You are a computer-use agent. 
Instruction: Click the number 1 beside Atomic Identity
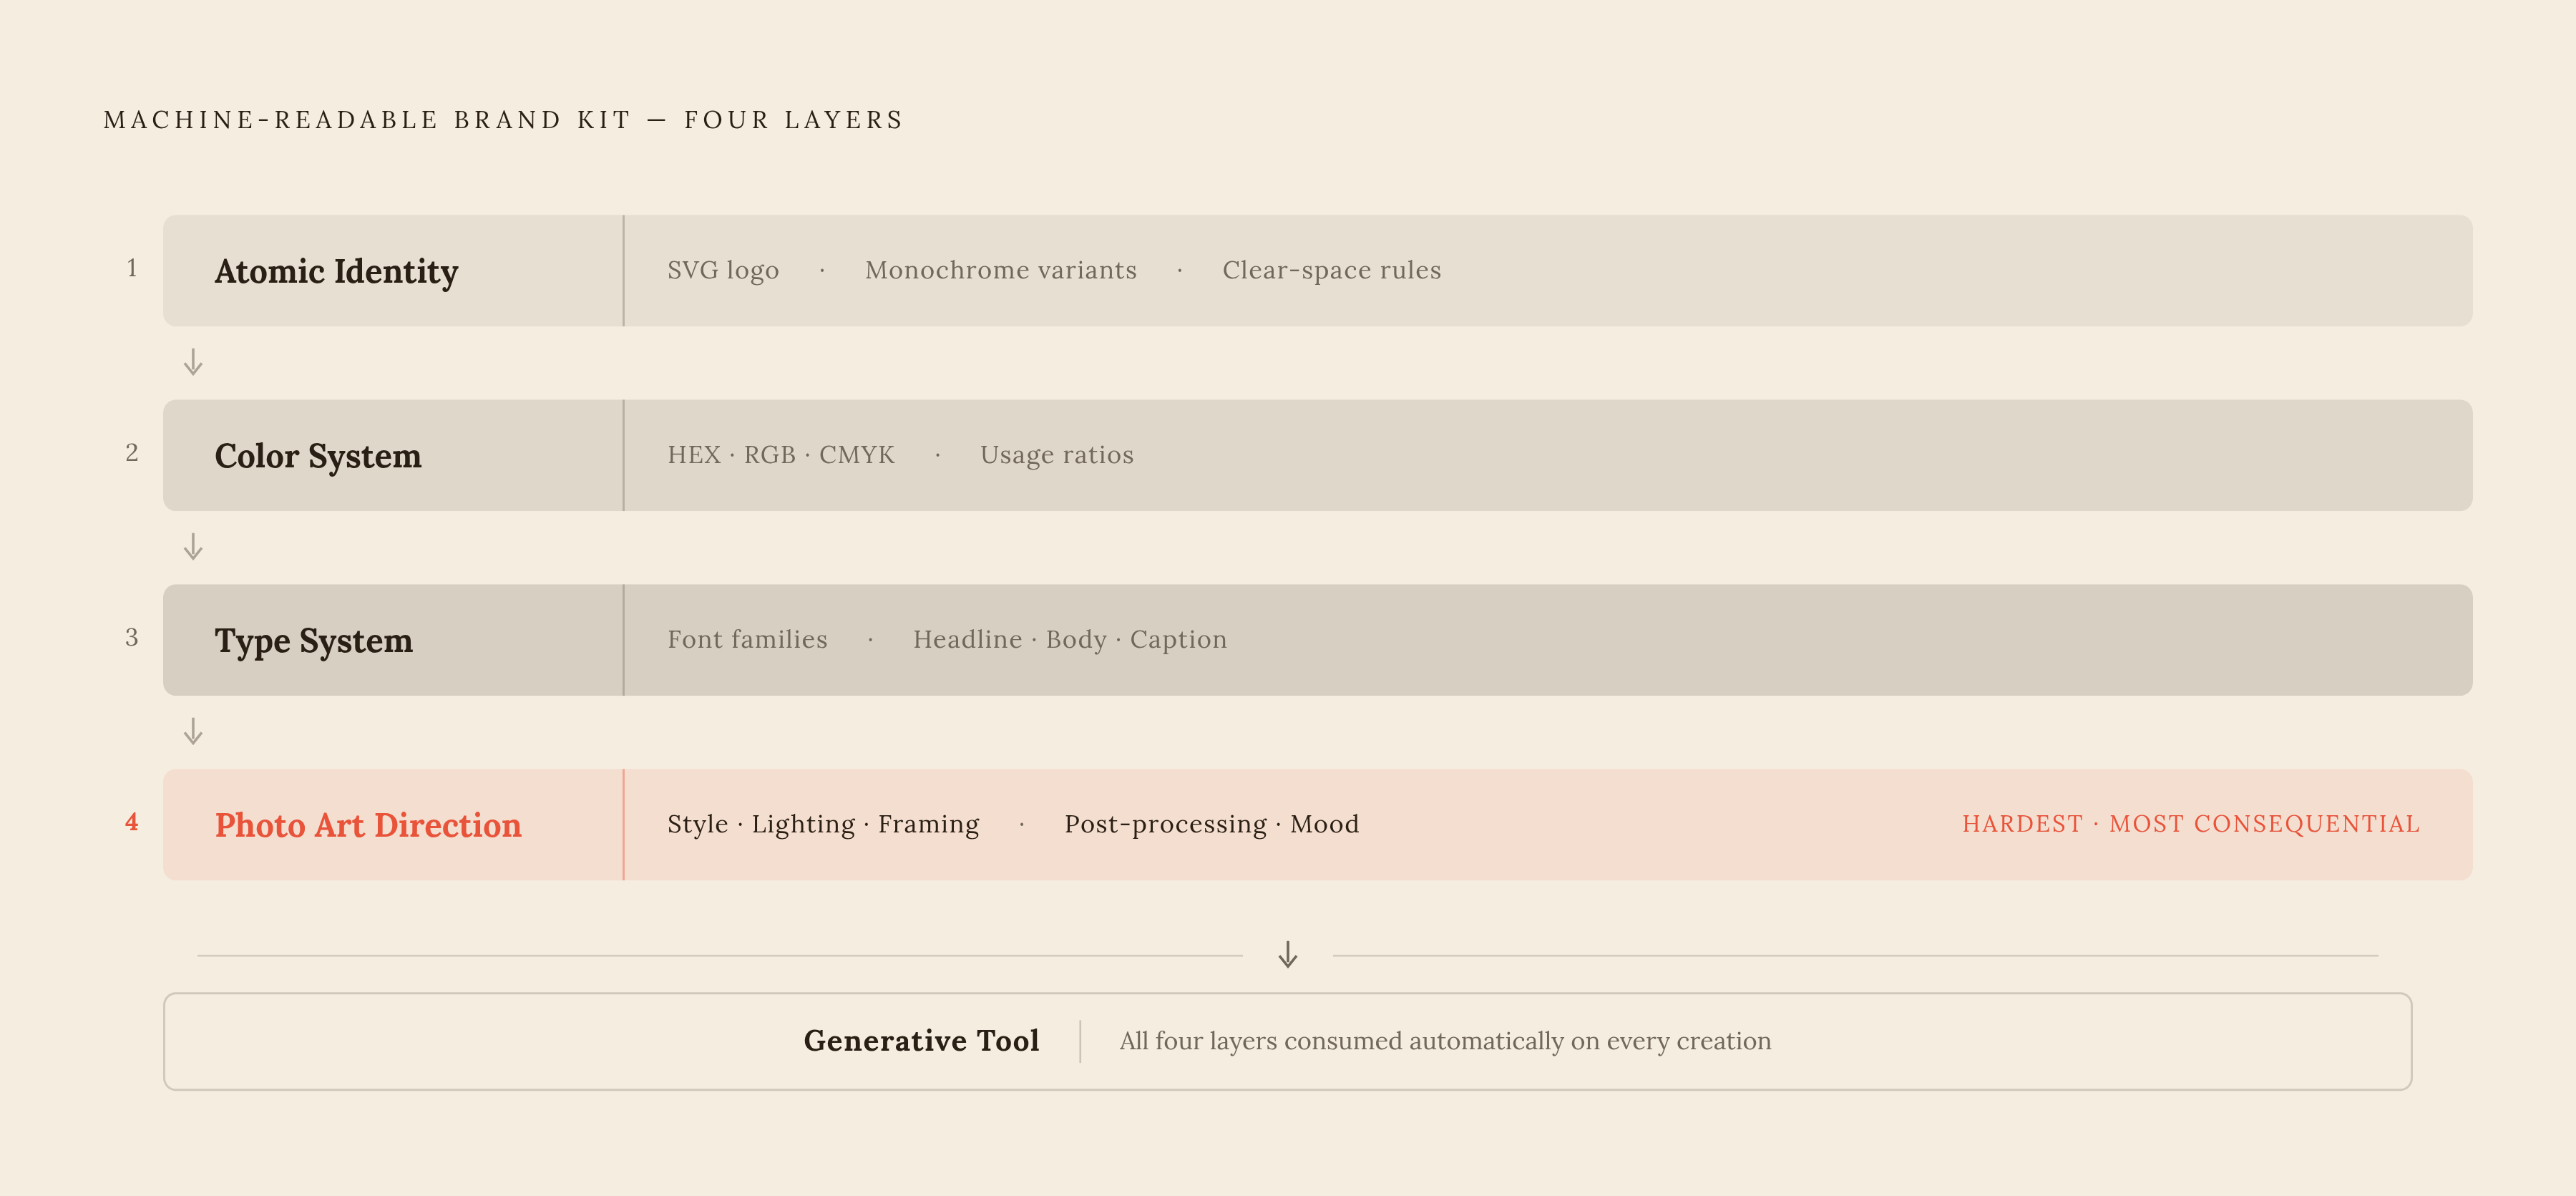click(131, 268)
